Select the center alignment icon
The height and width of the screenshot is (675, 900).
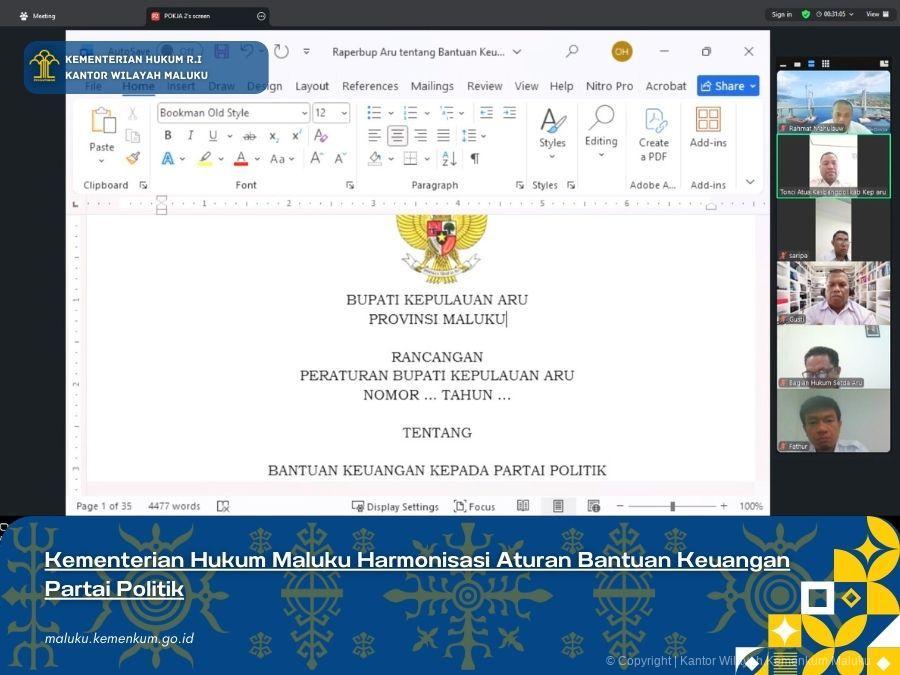[399, 135]
